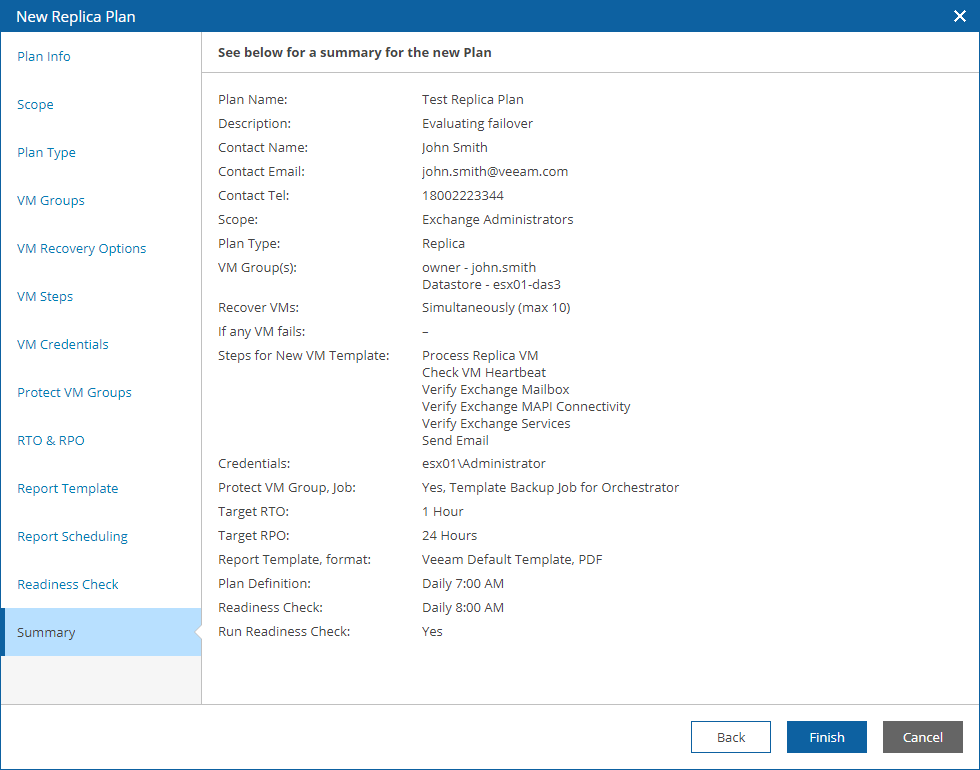This screenshot has width=980, height=770.
Task: Select the VM Recovery Options step
Action: tap(81, 249)
